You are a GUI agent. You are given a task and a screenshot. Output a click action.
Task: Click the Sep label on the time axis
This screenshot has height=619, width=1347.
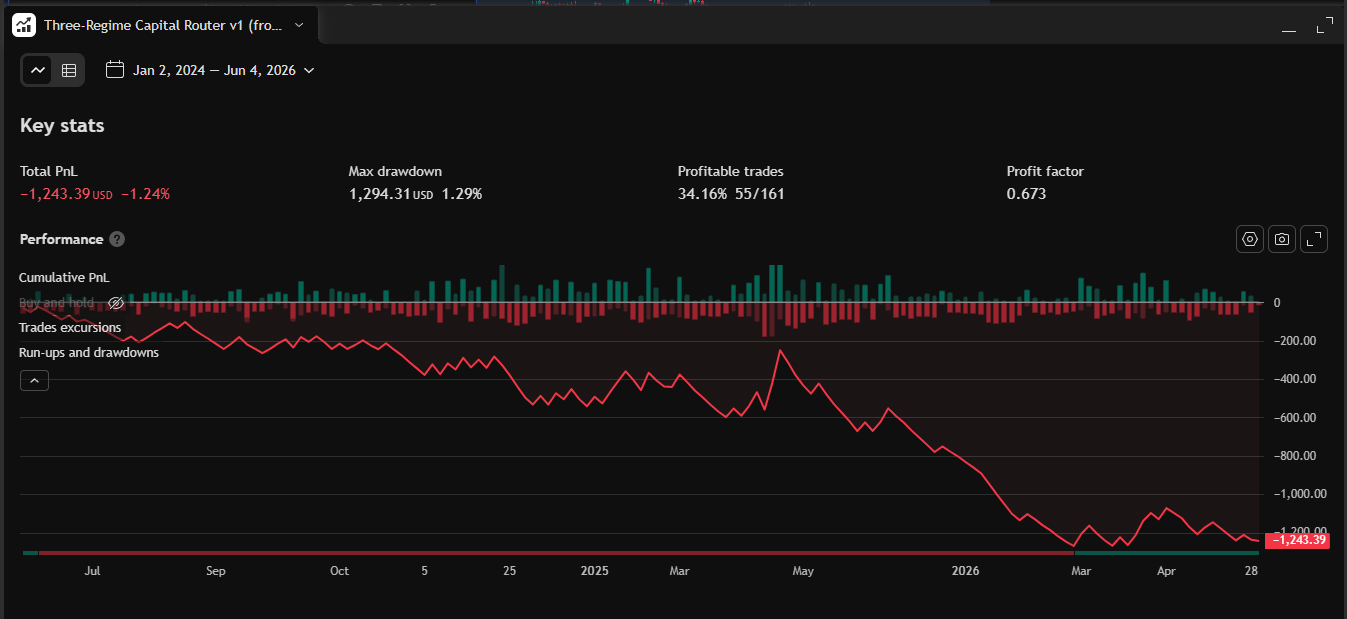(216, 571)
